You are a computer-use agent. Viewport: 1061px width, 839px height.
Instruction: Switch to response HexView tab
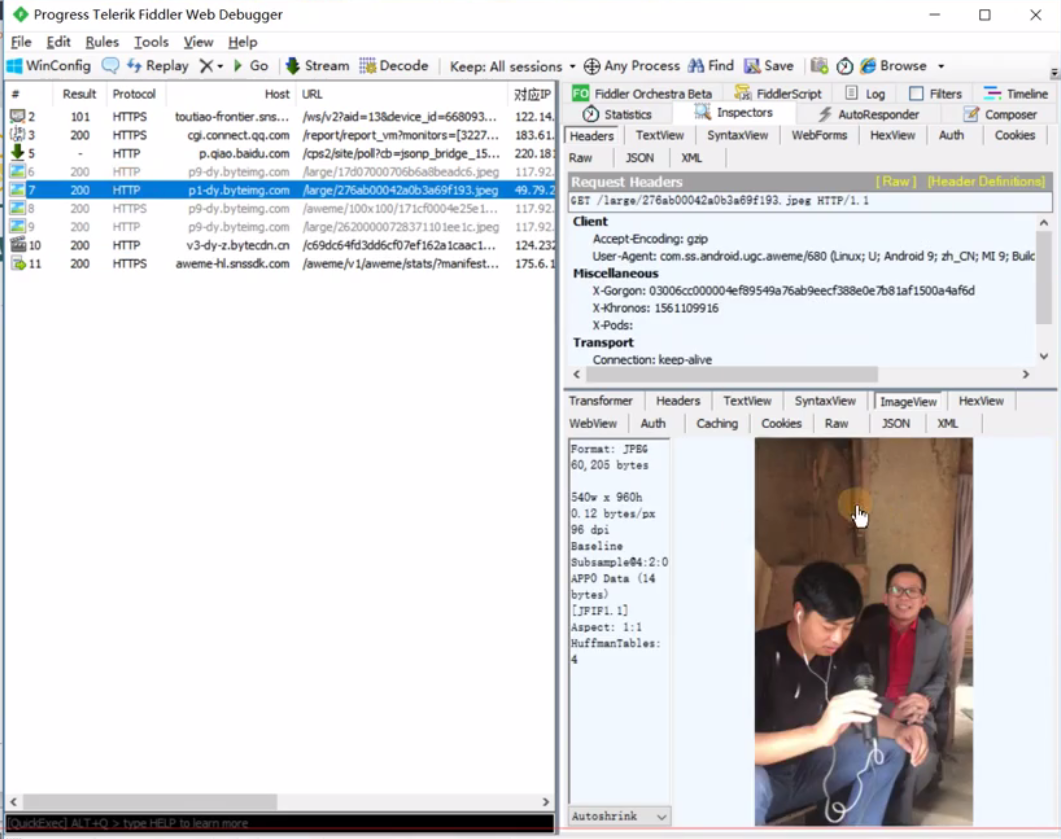(980, 401)
